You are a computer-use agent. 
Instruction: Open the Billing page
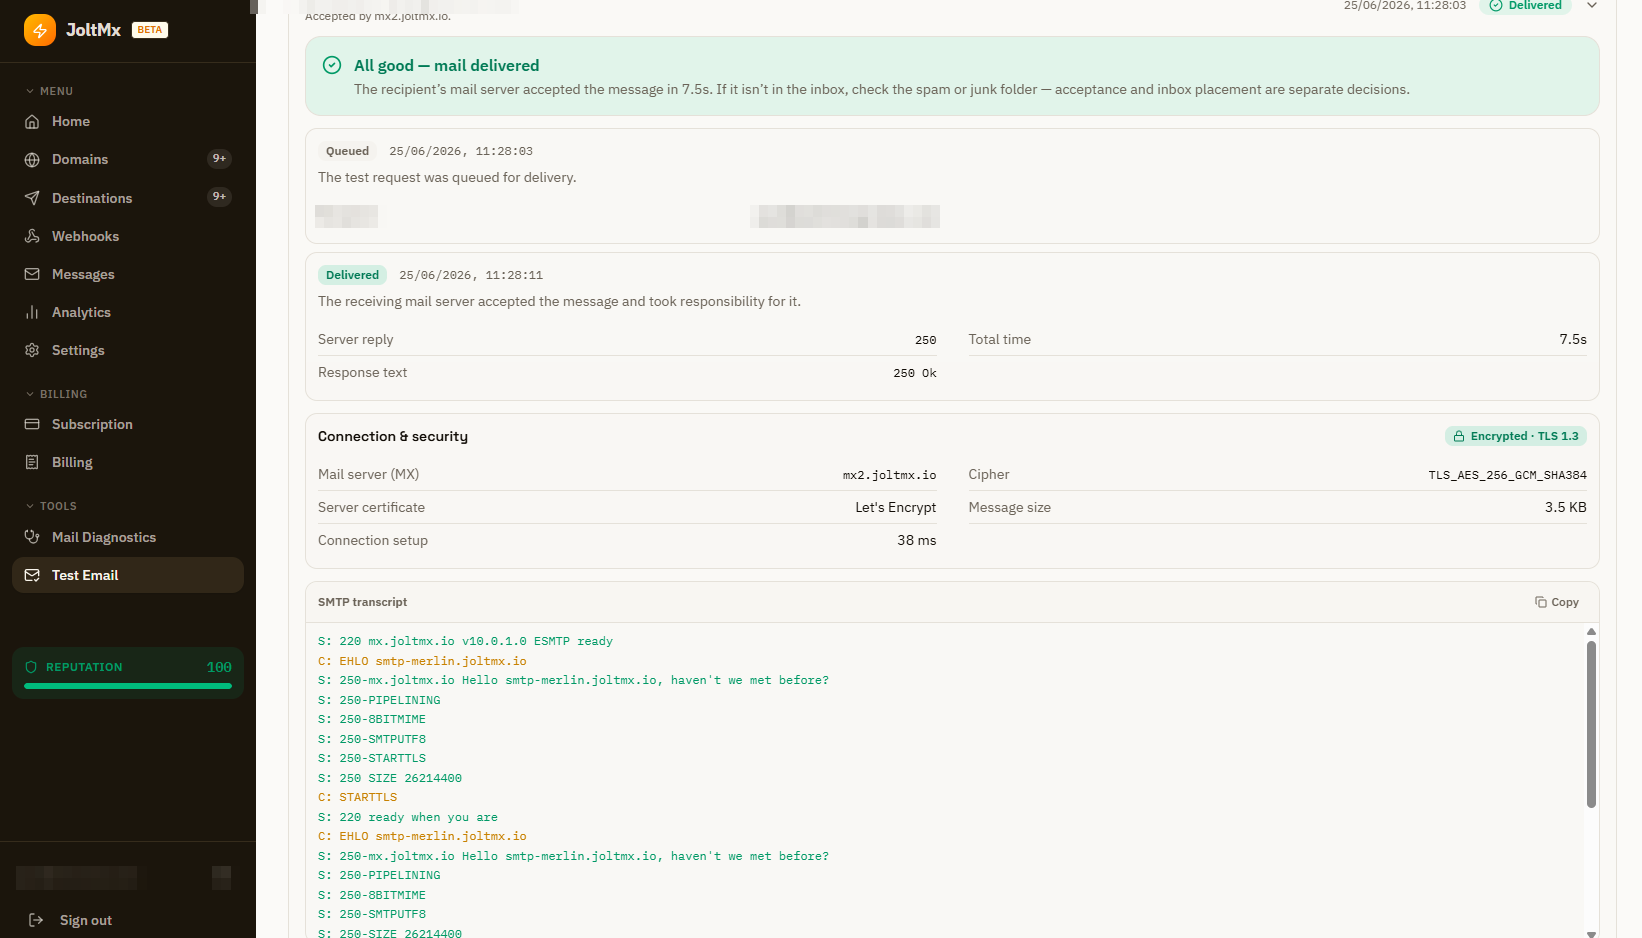click(x=128, y=462)
